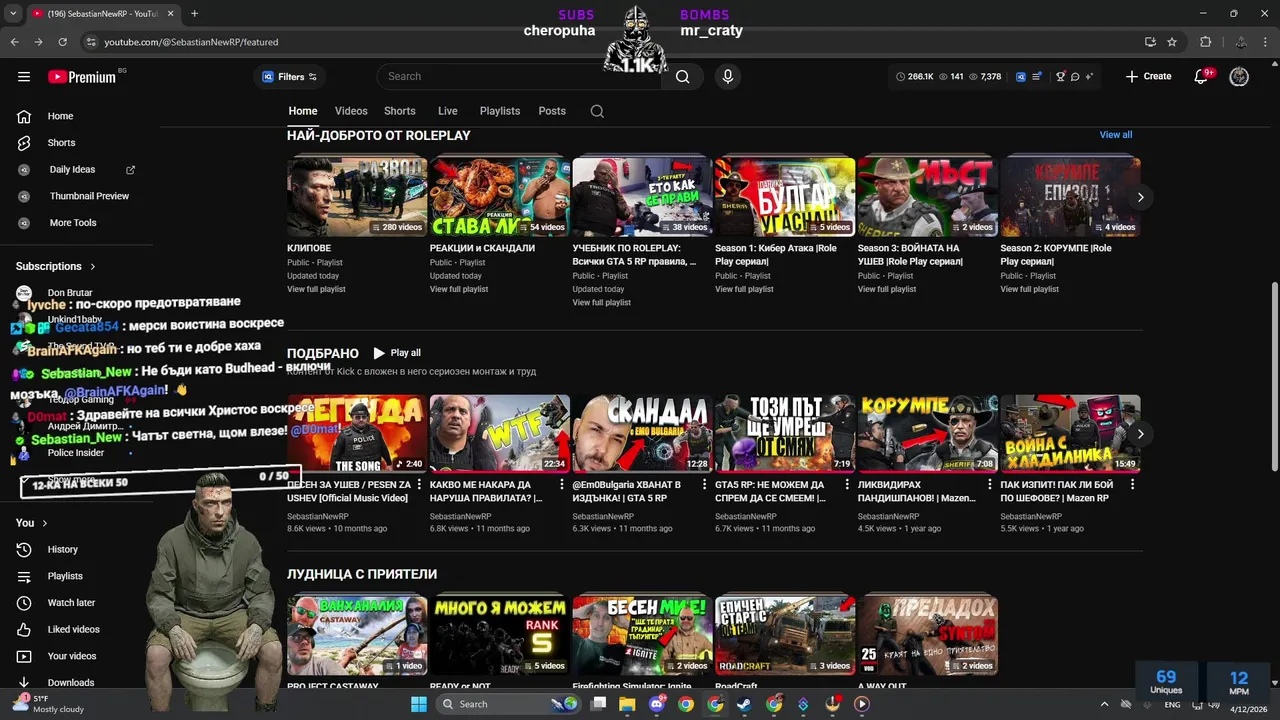The image size is (1280, 720).
Task: Open the Police Insider subscription
Action: [x=75, y=453]
